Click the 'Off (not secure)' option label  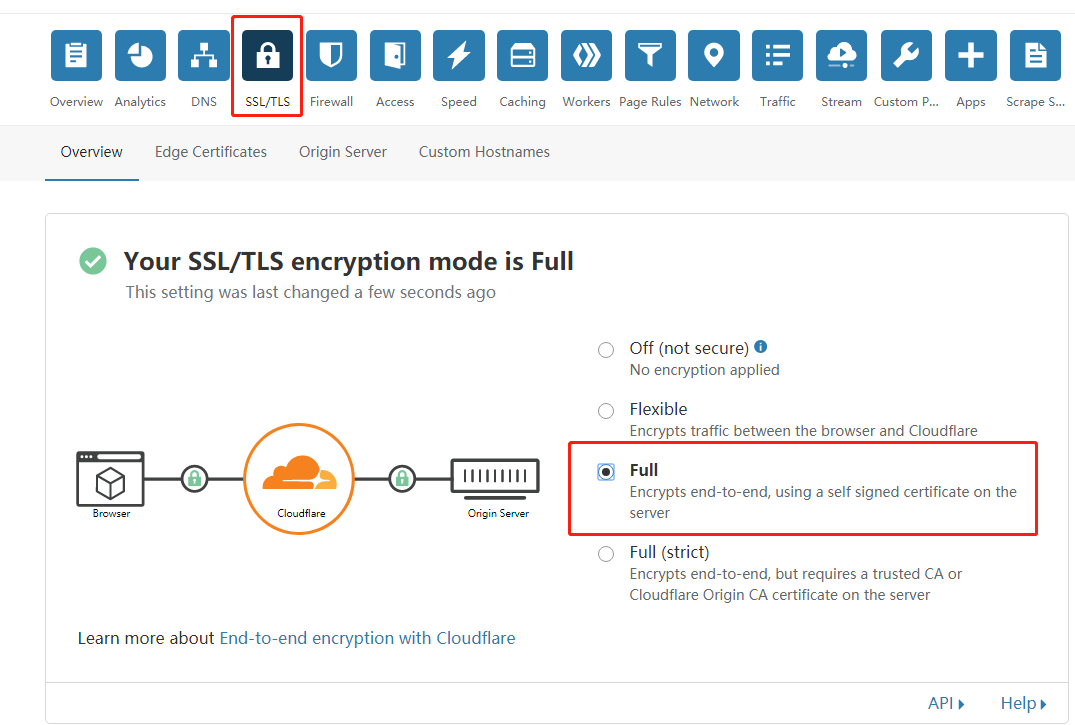coord(689,348)
